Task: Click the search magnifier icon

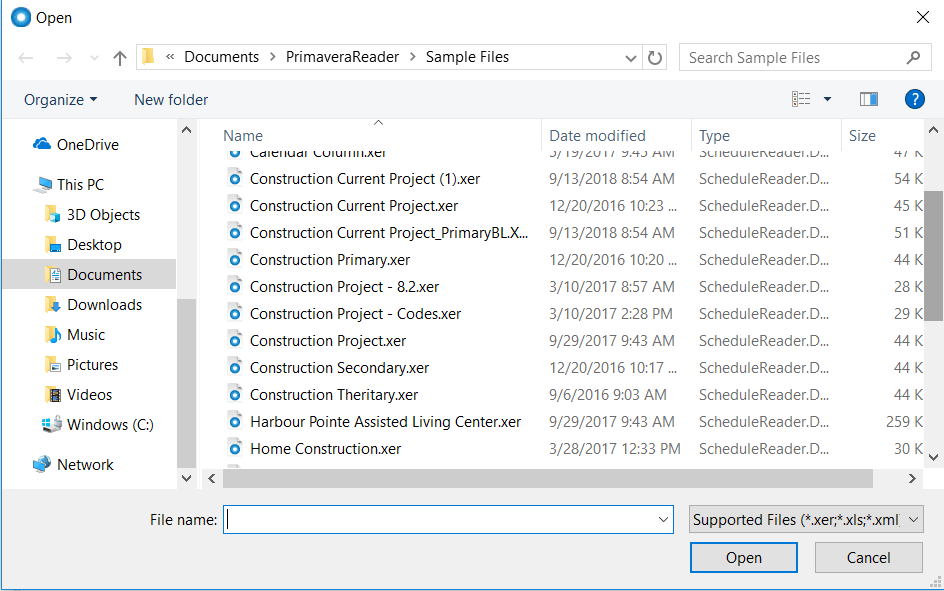Action: (x=913, y=57)
